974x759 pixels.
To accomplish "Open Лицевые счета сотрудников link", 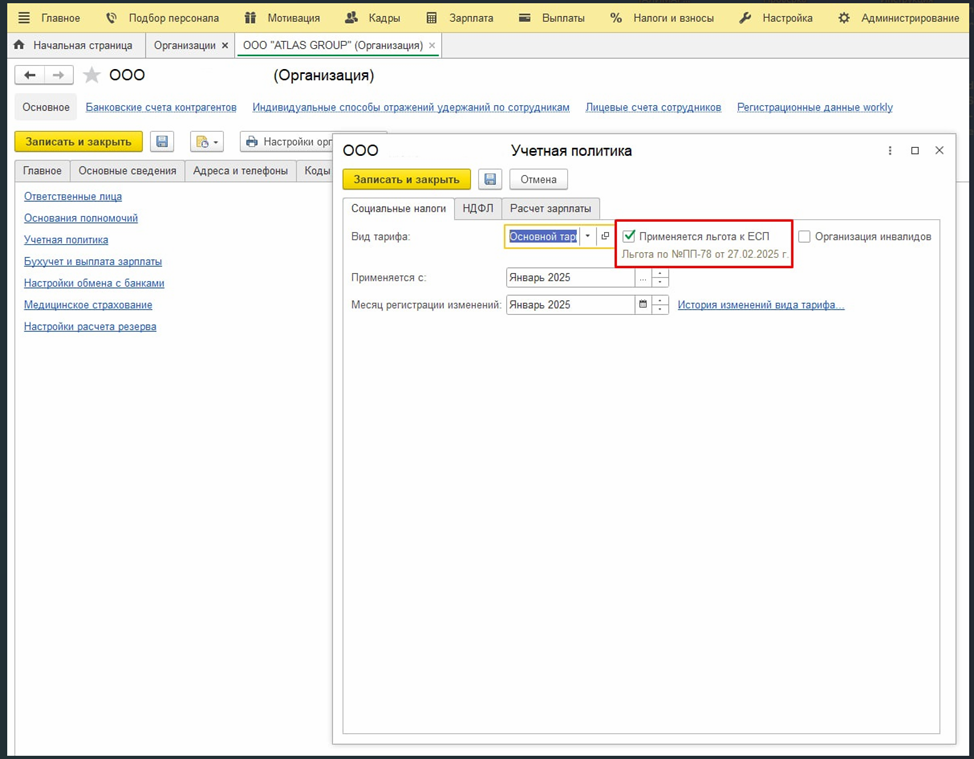I will [x=653, y=107].
